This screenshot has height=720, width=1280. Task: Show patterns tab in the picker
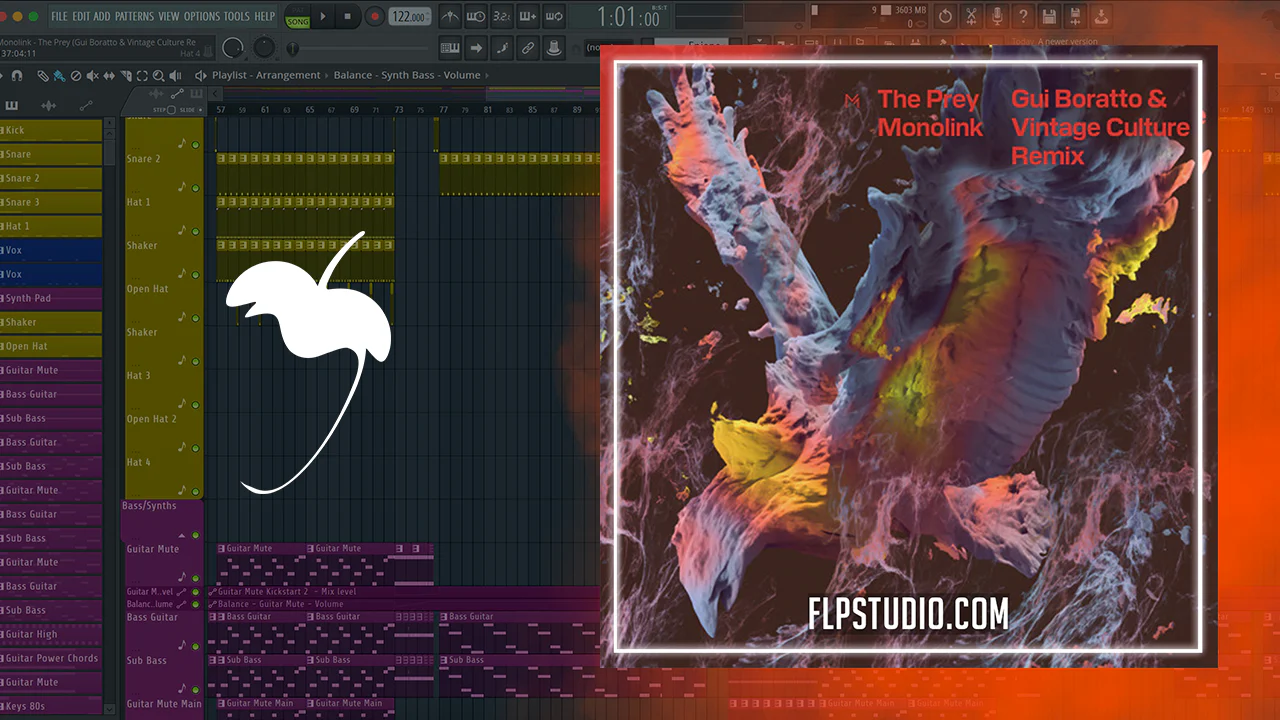(13, 105)
